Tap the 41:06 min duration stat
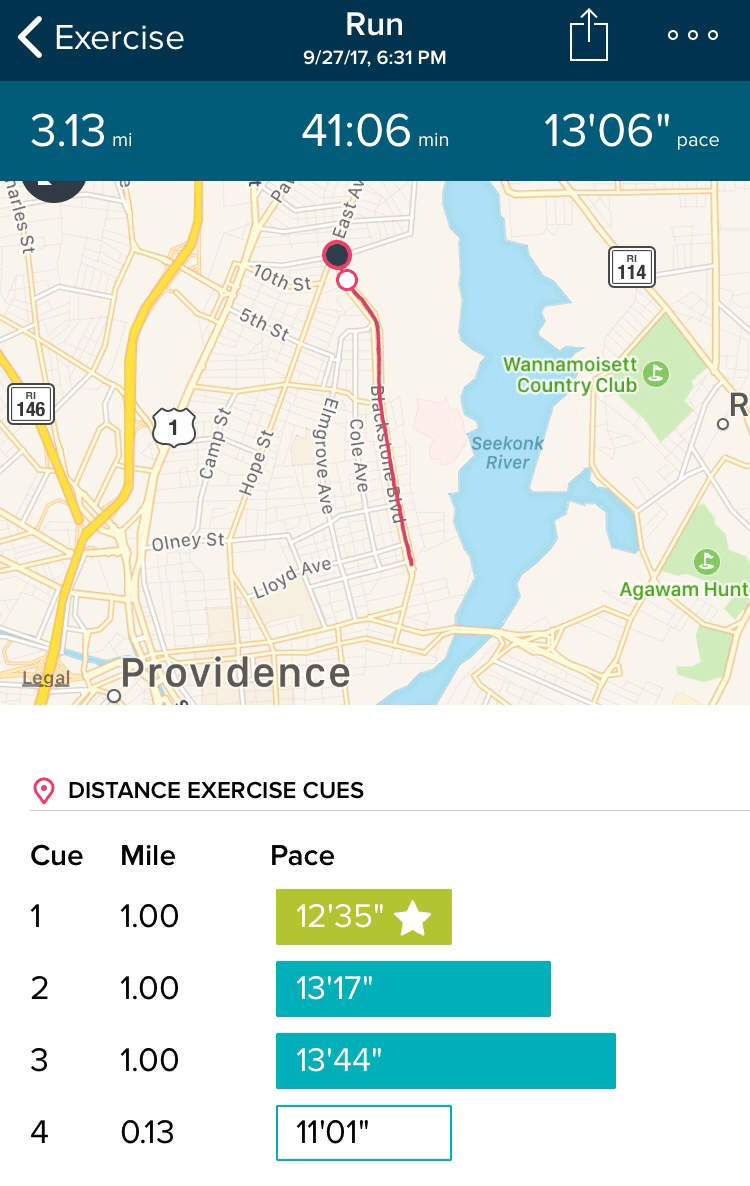The width and height of the screenshot is (750, 1186). point(375,131)
